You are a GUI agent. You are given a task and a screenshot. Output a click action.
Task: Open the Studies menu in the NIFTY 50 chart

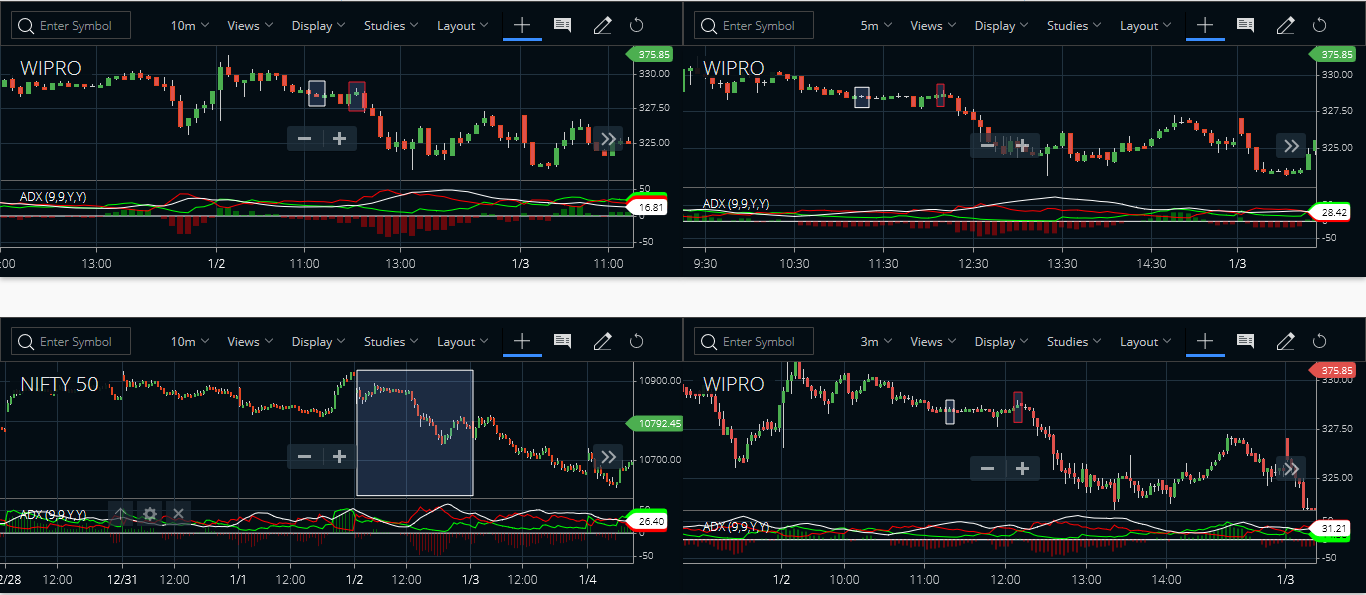[x=391, y=341]
